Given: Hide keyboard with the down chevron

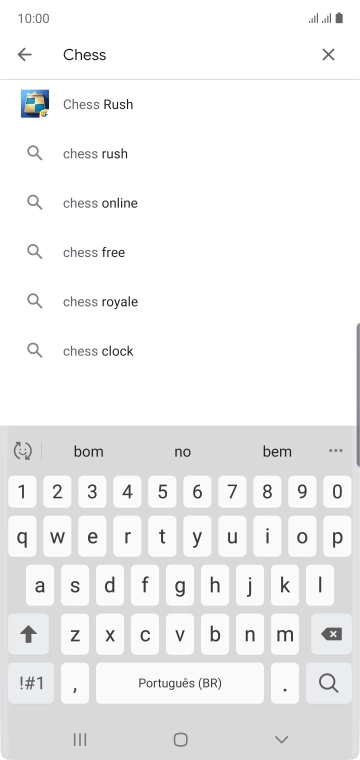Looking at the screenshot, I should point(282,740).
